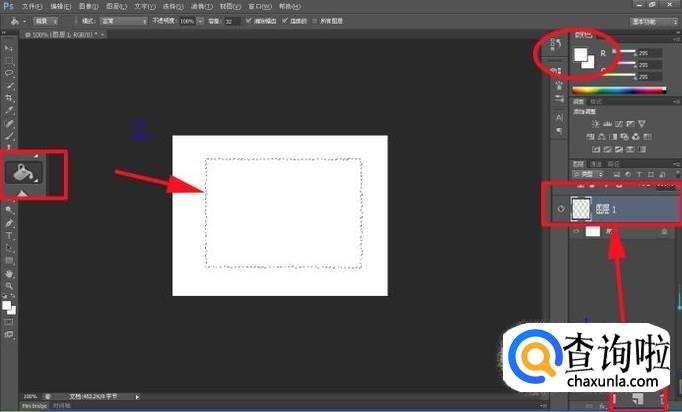
Task: Toggle the Contiguous checkbox
Action: [x=285, y=20]
